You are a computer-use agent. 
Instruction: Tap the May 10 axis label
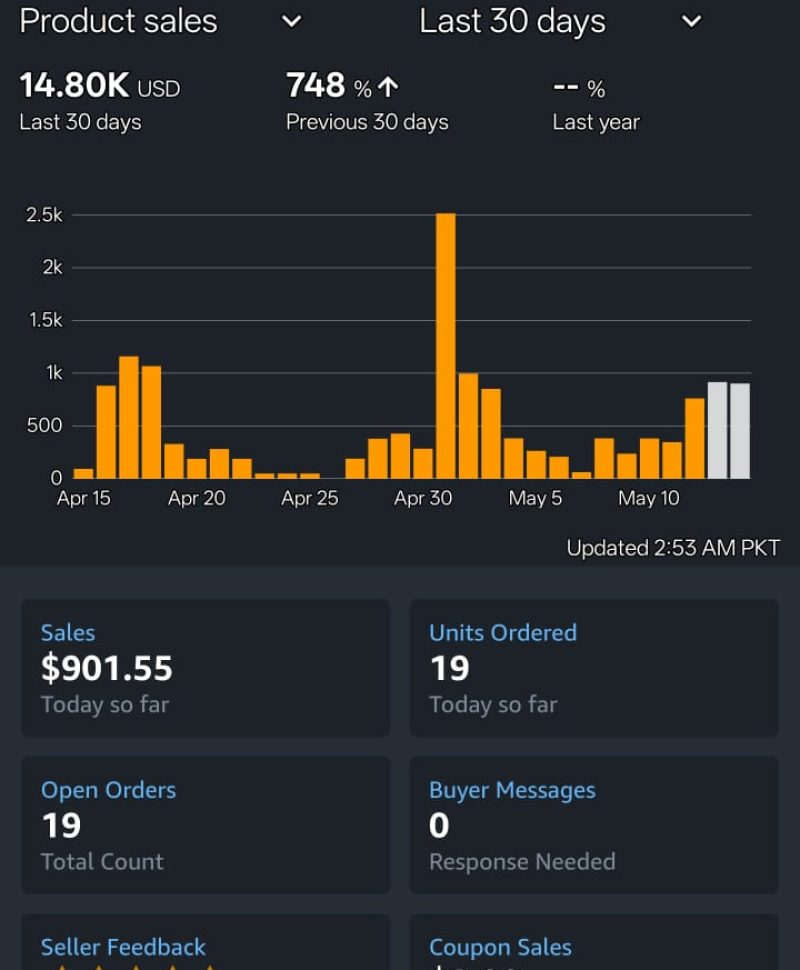coord(648,498)
